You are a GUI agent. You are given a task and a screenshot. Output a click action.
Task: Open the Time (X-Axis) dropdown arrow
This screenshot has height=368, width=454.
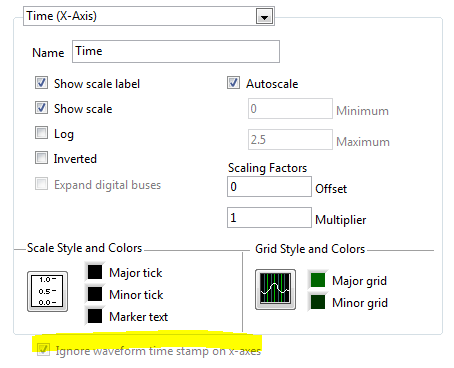[x=264, y=16]
